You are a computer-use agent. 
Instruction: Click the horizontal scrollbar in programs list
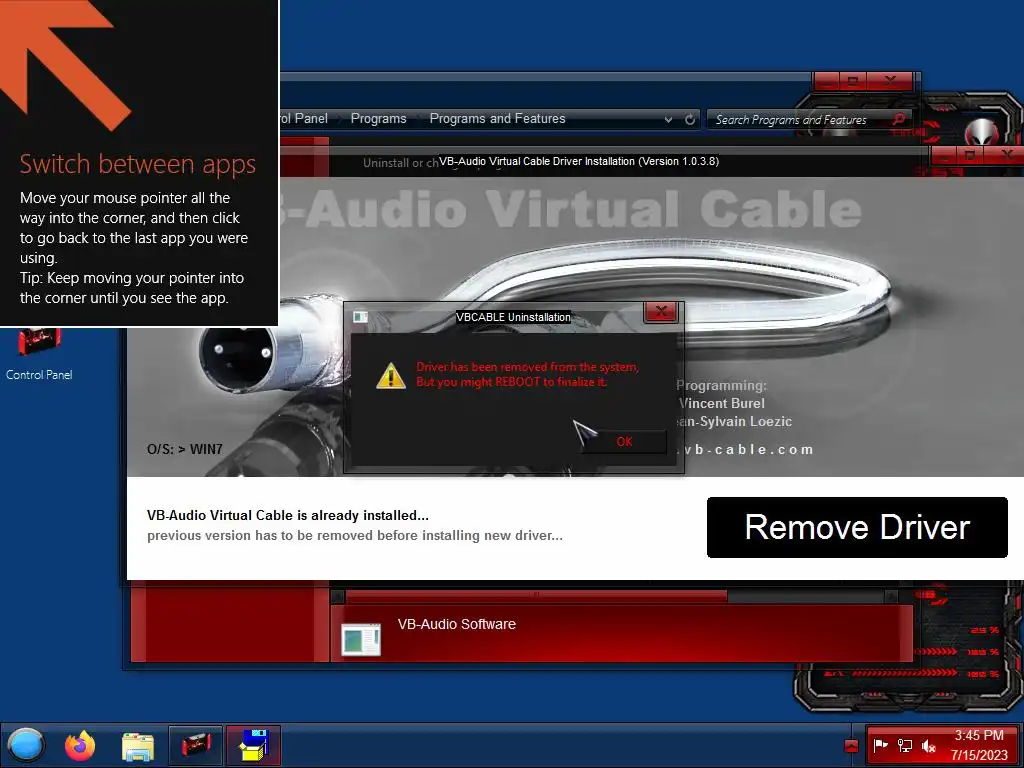(536, 596)
